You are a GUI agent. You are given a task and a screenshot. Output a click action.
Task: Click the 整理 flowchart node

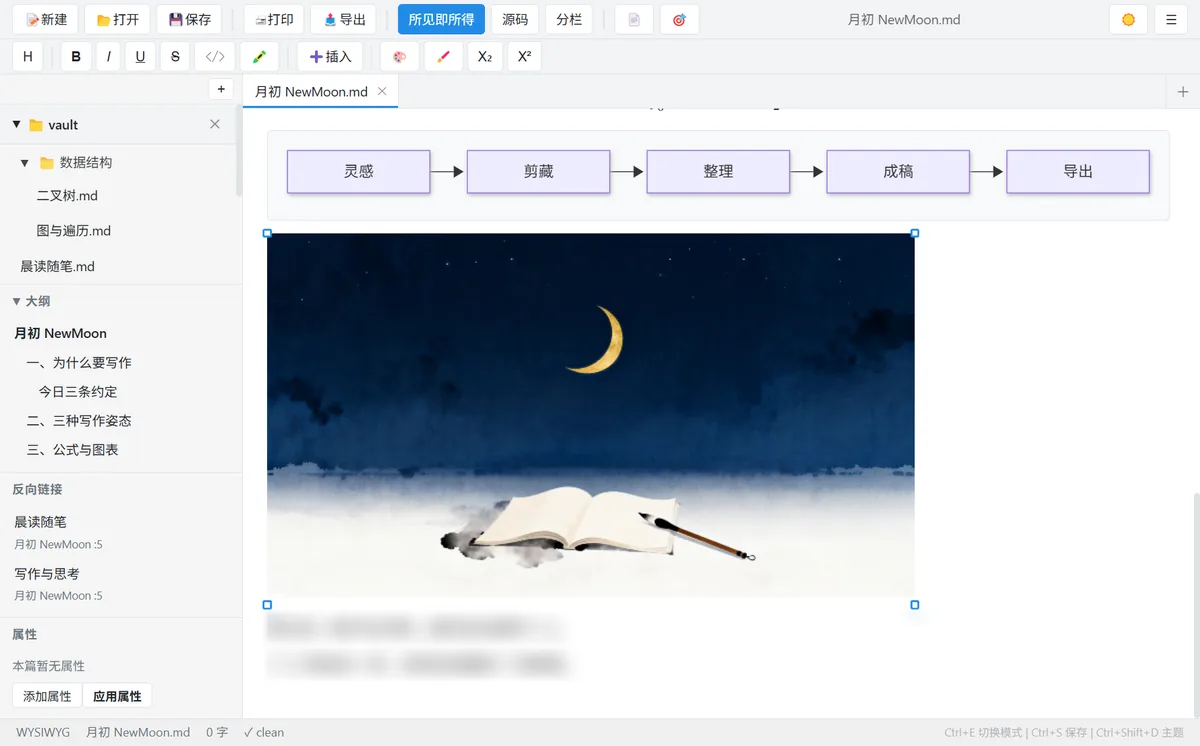[x=718, y=171]
